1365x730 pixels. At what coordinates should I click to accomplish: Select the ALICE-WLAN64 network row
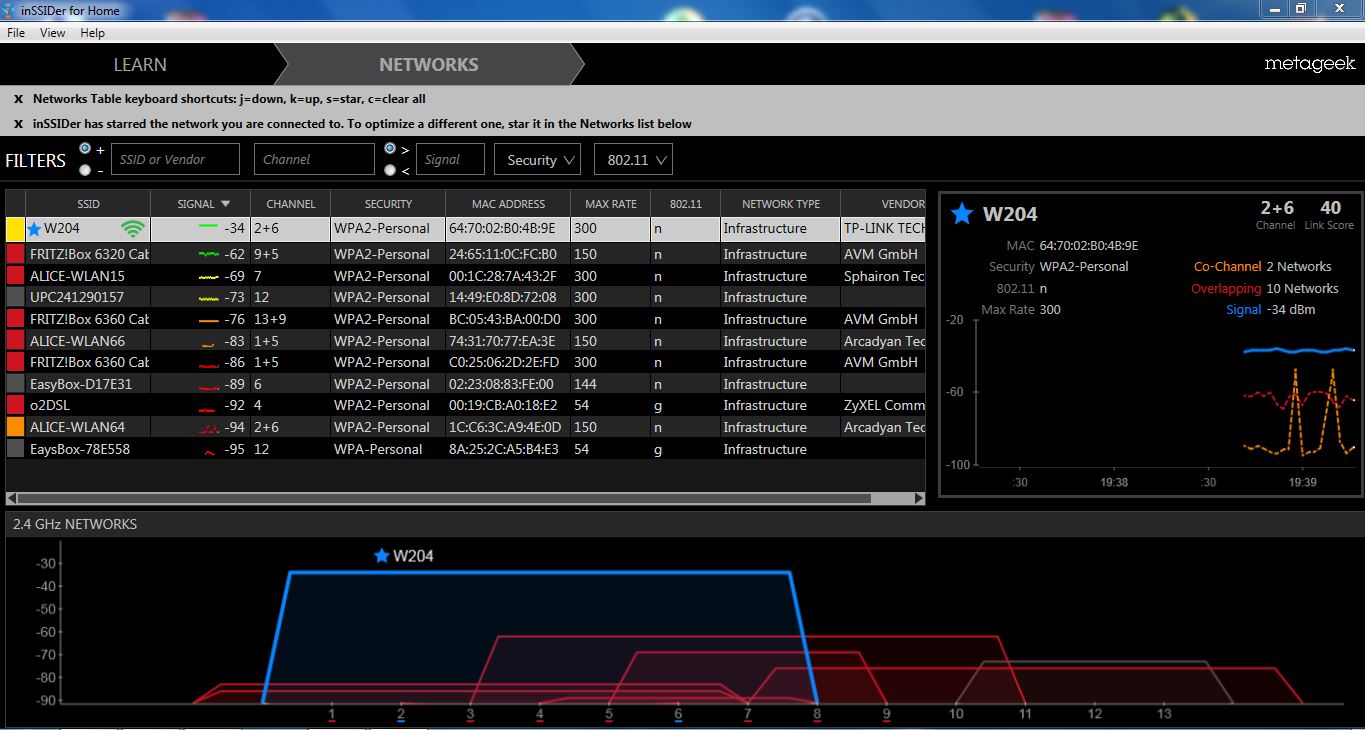[x=466, y=427]
